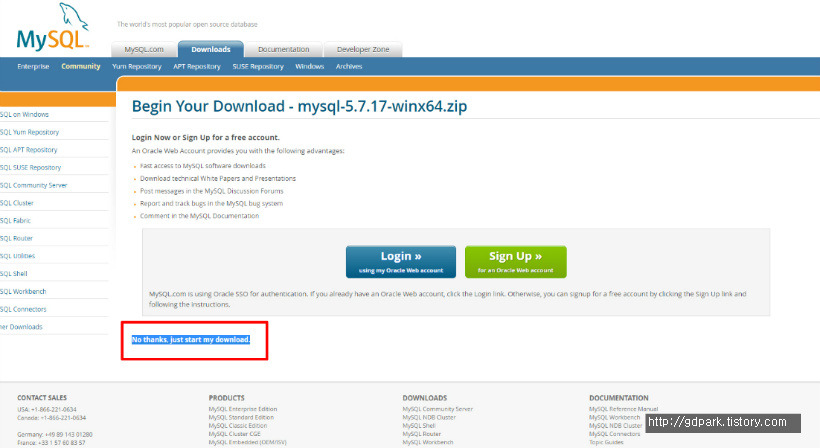
Task: Open MySQL Utilities sidebar link
Action: click(x=17, y=256)
